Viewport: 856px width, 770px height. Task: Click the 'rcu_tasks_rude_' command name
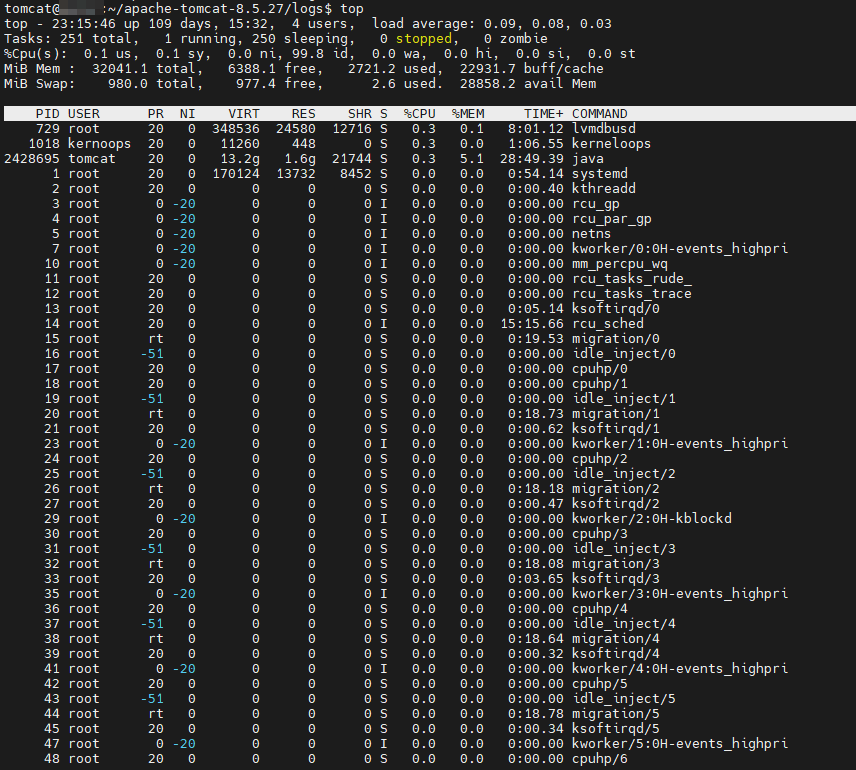pos(632,279)
